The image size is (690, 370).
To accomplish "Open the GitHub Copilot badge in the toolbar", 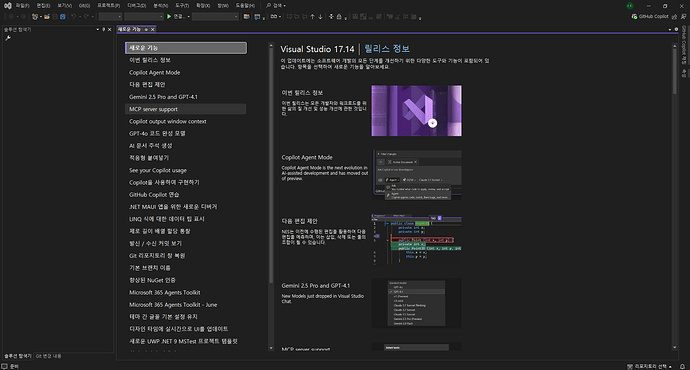I will (650, 16).
